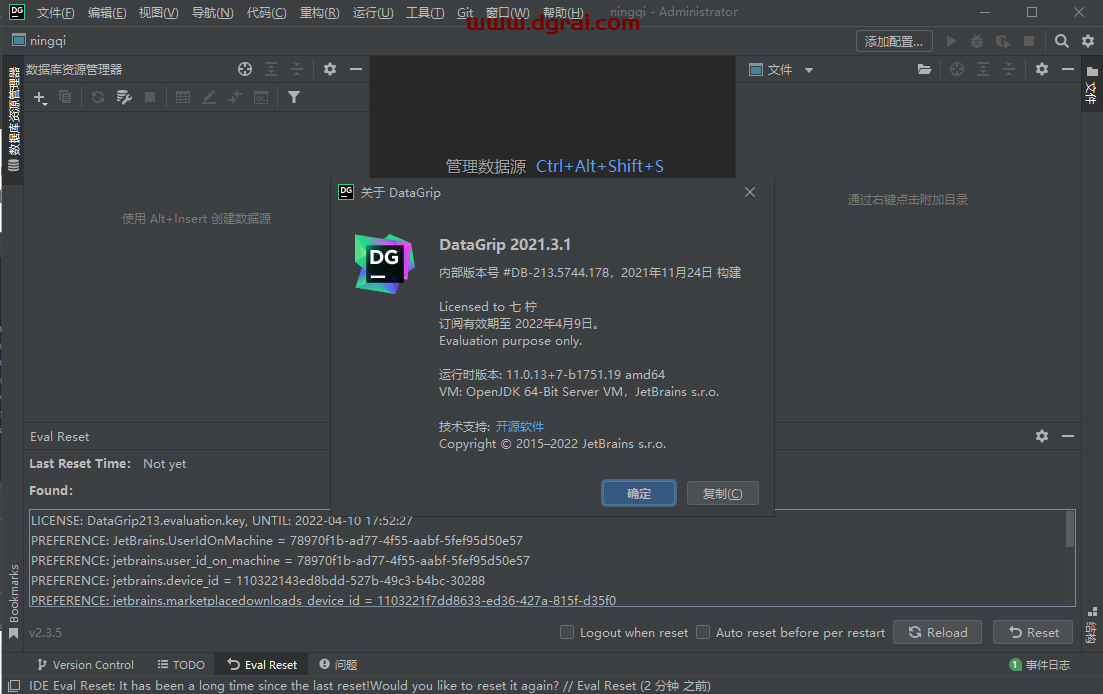This screenshot has height=694, width=1103.
Task: Add a new data source with plus icon
Action: click(x=40, y=98)
